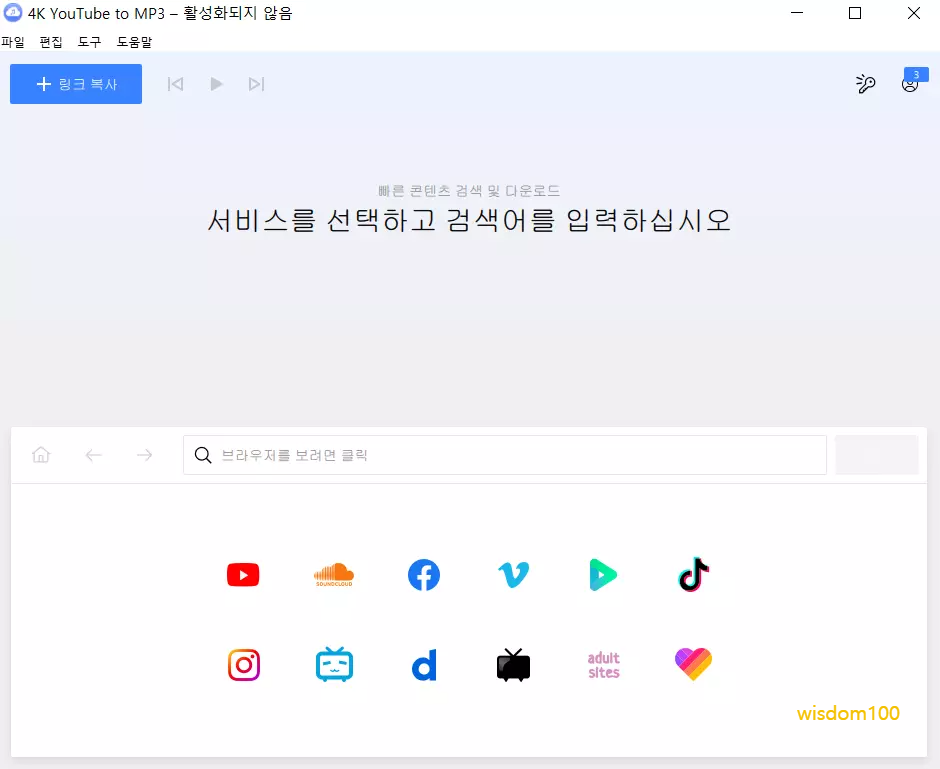Image resolution: width=940 pixels, height=769 pixels.
Task: Select the SoundCloud service icon
Action: point(334,575)
